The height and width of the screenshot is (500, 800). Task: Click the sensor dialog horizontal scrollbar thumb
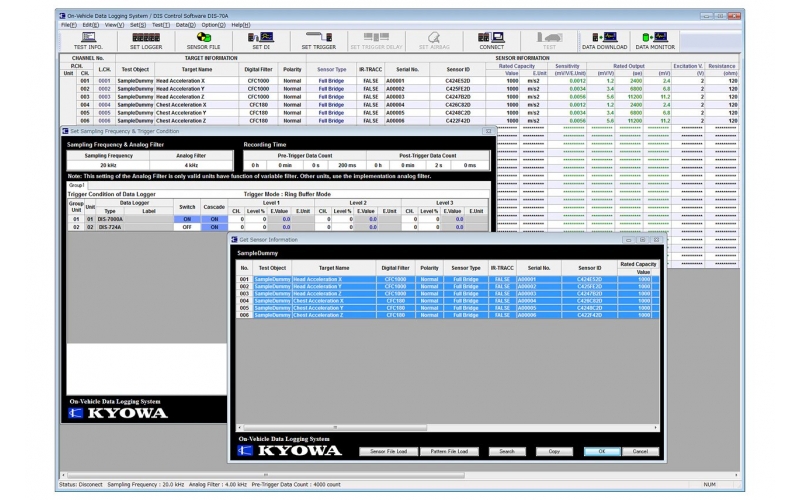[x=335, y=428]
